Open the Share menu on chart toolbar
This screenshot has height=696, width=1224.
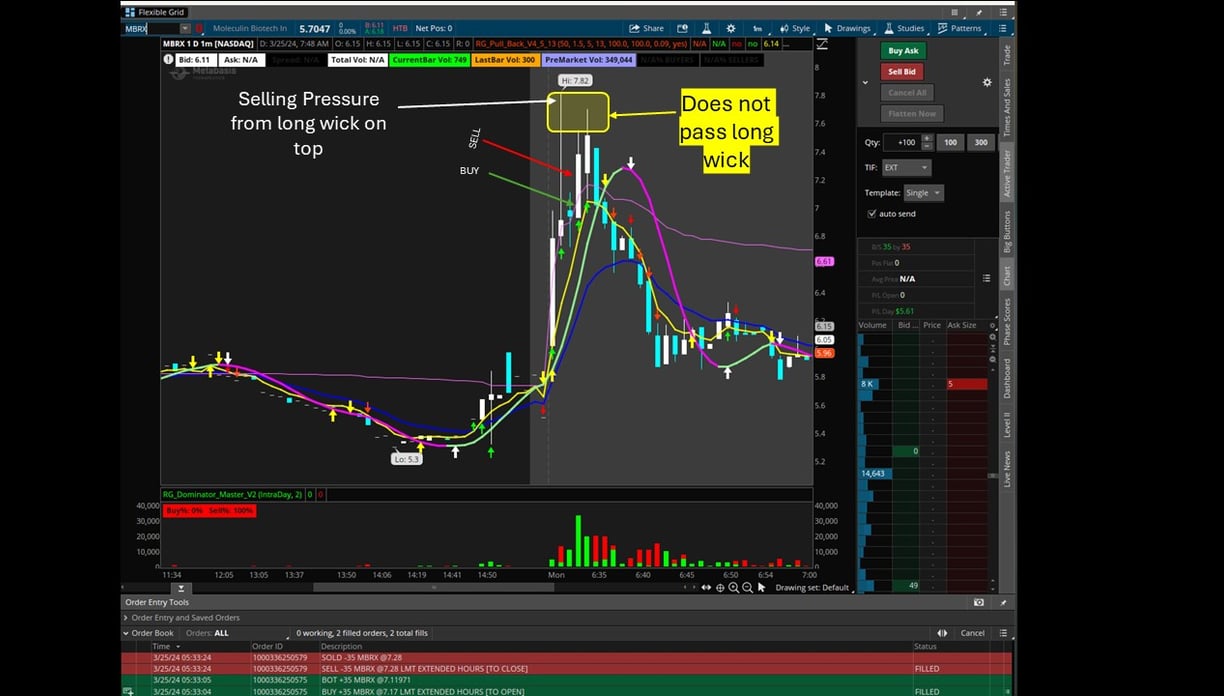(646, 28)
